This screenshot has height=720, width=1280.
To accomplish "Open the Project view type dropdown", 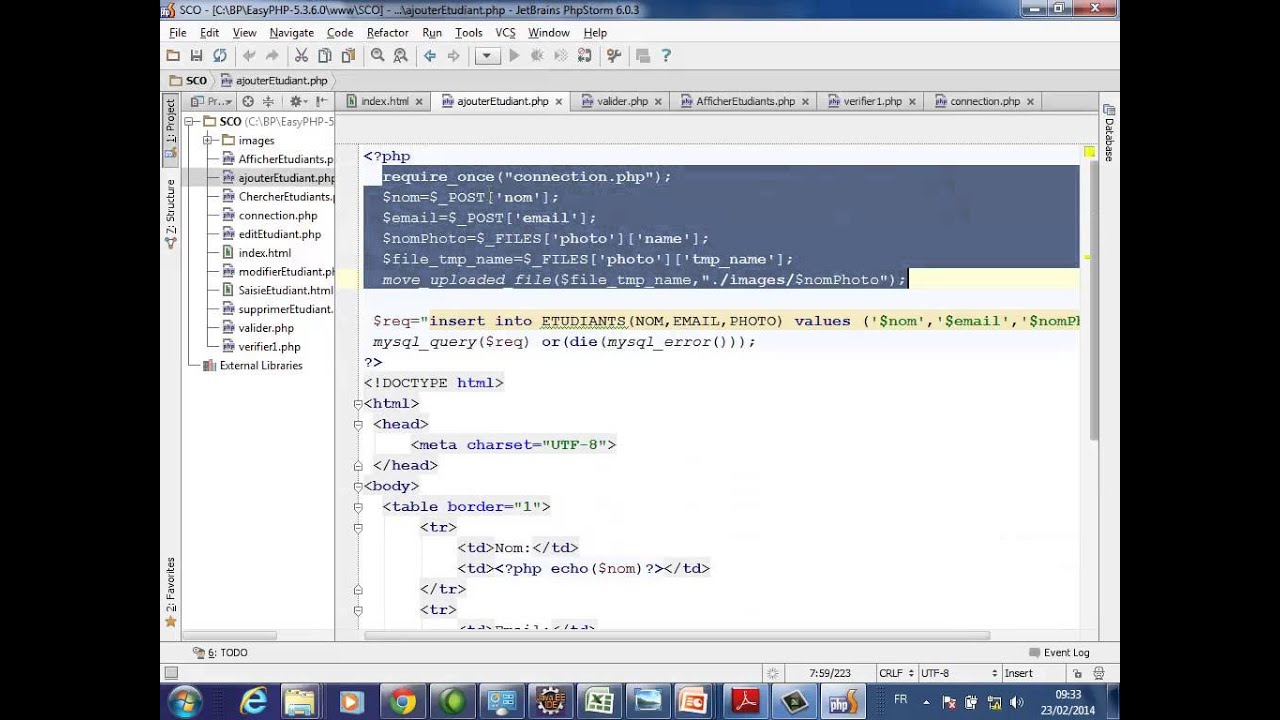I will 211,101.
